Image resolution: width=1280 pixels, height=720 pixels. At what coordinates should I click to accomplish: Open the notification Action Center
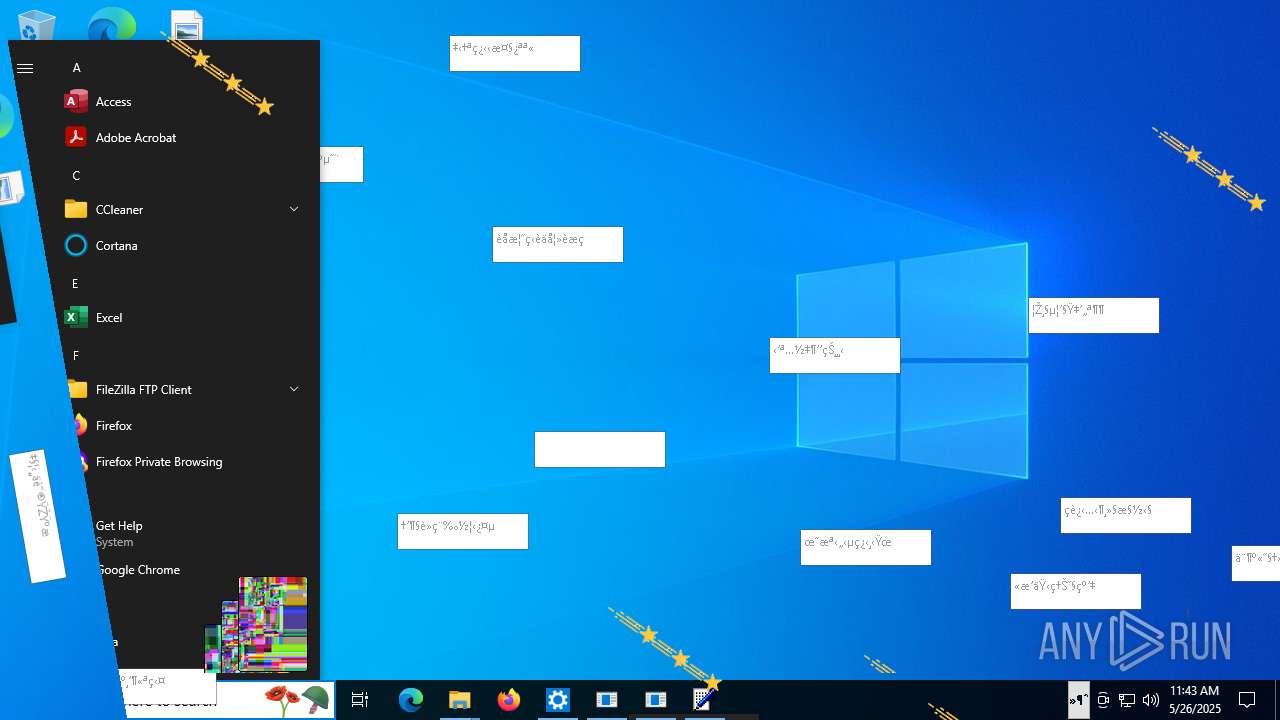click(1247, 700)
